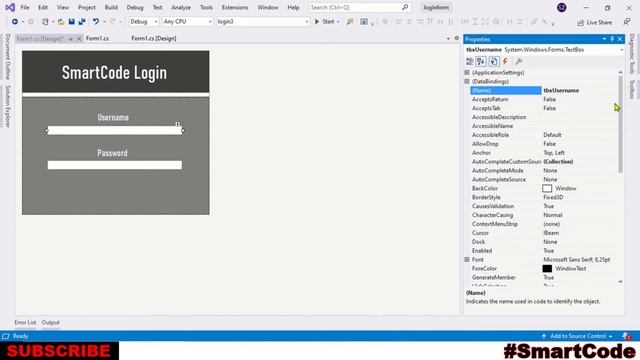Viewport: 640px width, 360px height.
Task: Select the Cursor property row
Action: [x=543, y=233]
